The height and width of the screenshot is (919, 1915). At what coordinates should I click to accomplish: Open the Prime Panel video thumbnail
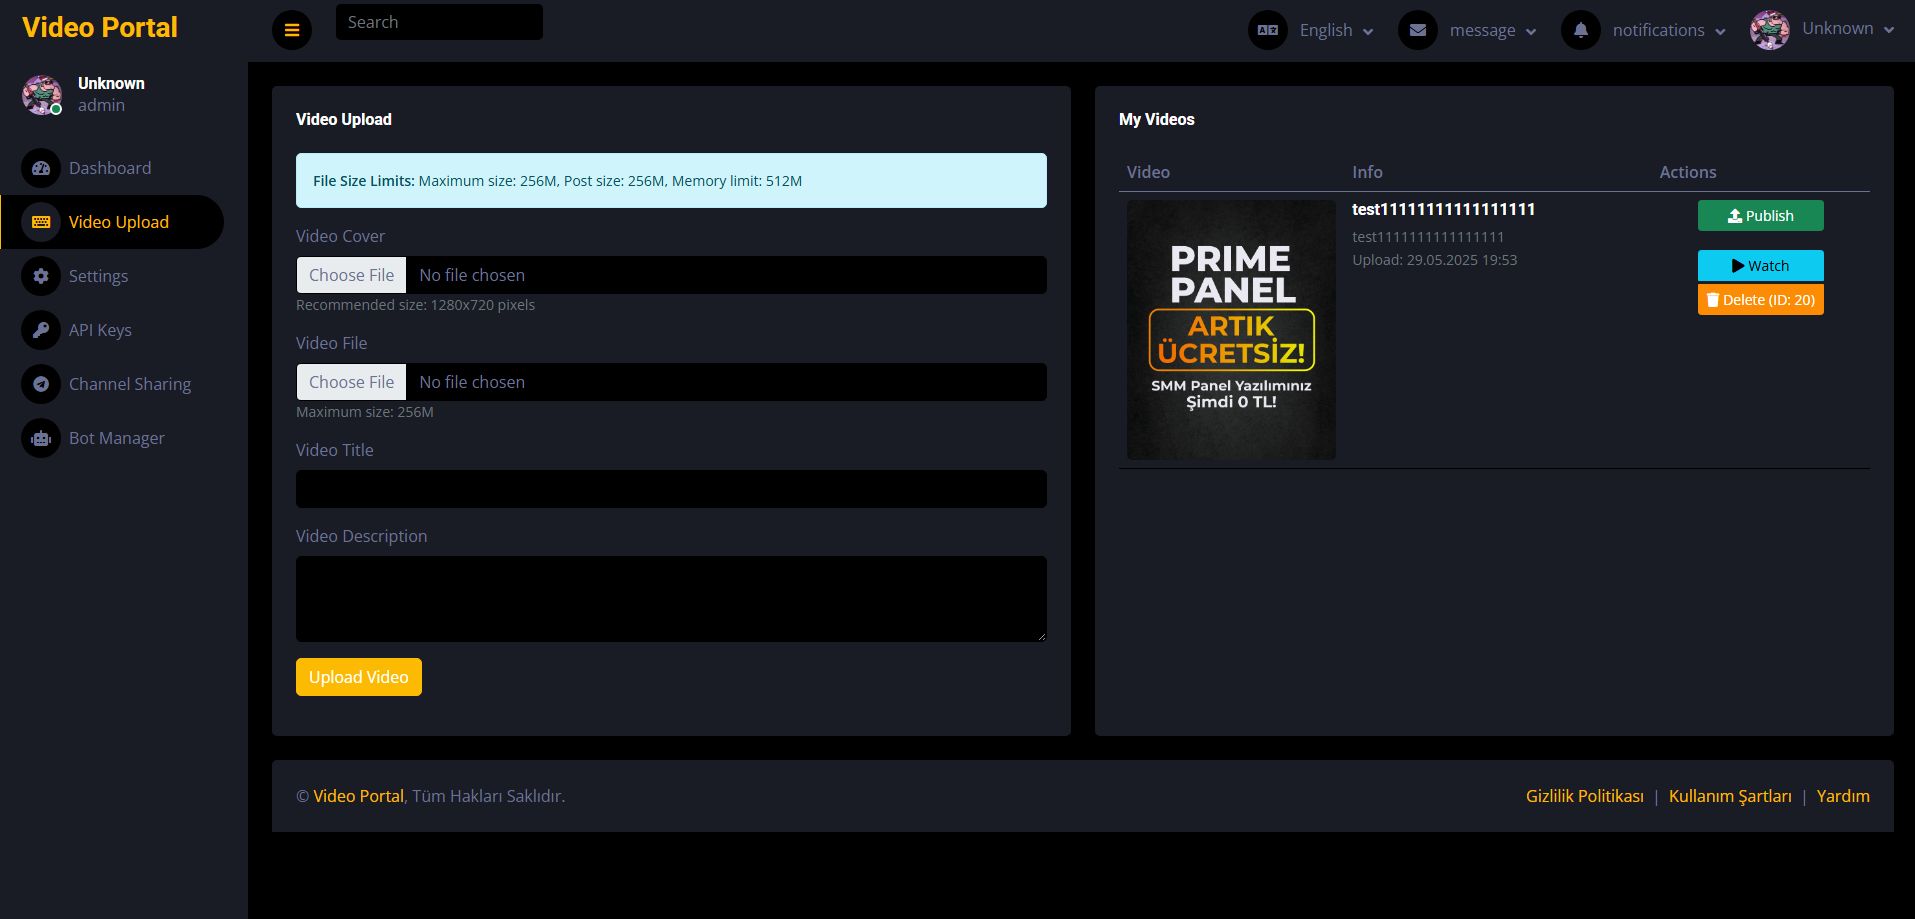coord(1231,330)
